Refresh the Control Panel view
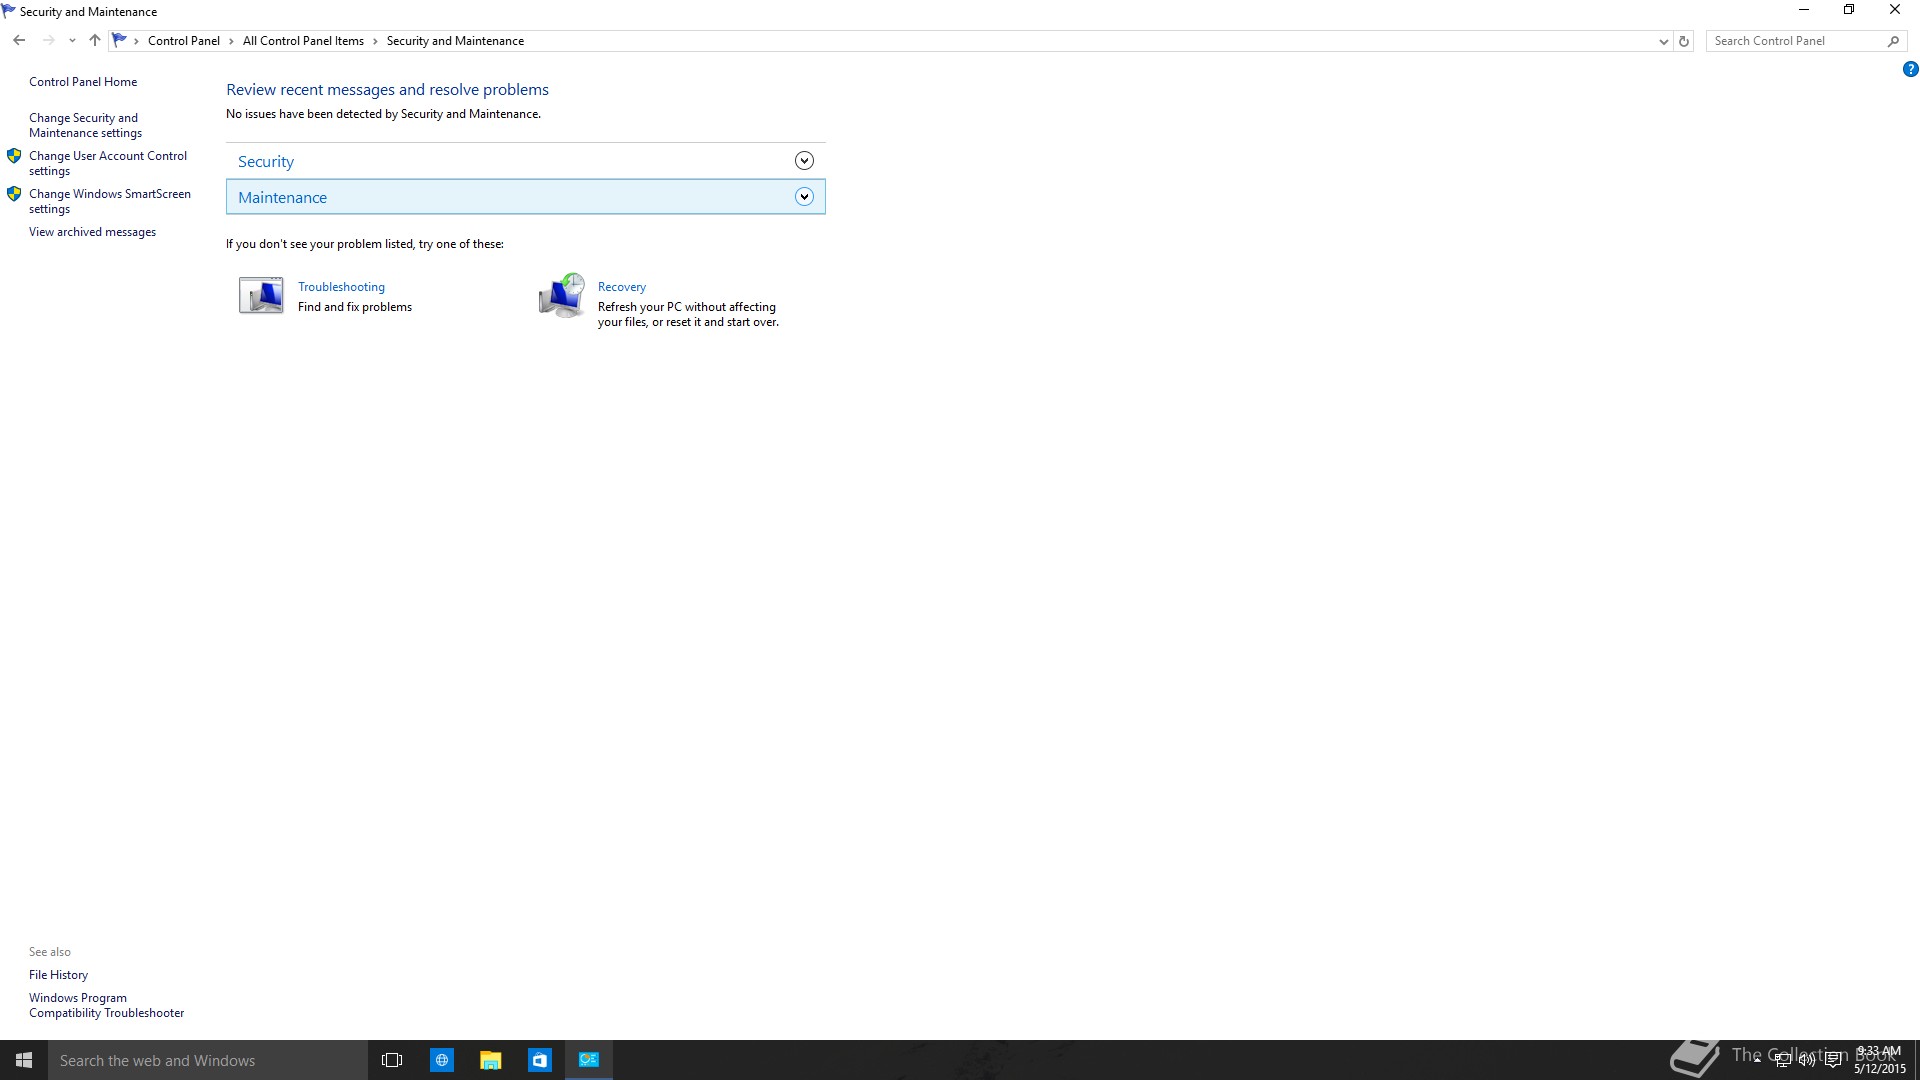 click(1684, 41)
